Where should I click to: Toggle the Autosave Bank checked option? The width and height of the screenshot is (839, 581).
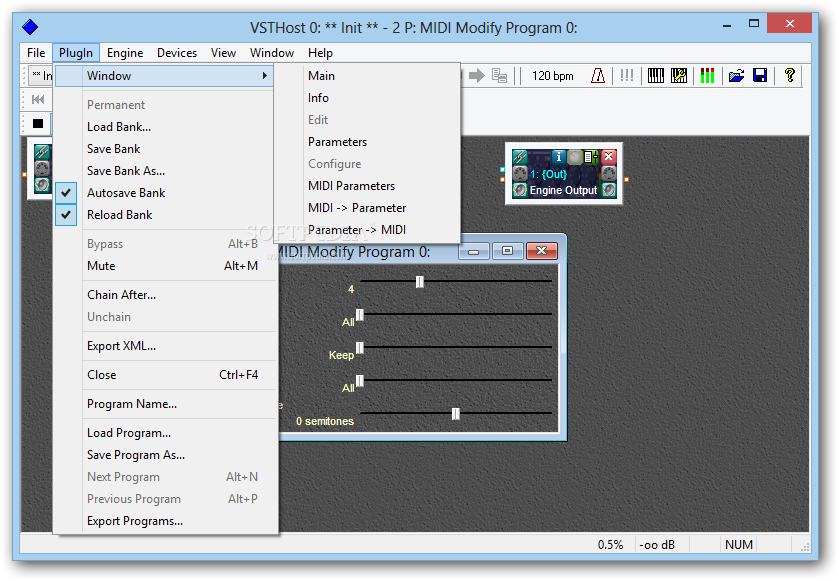click(166, 193)
